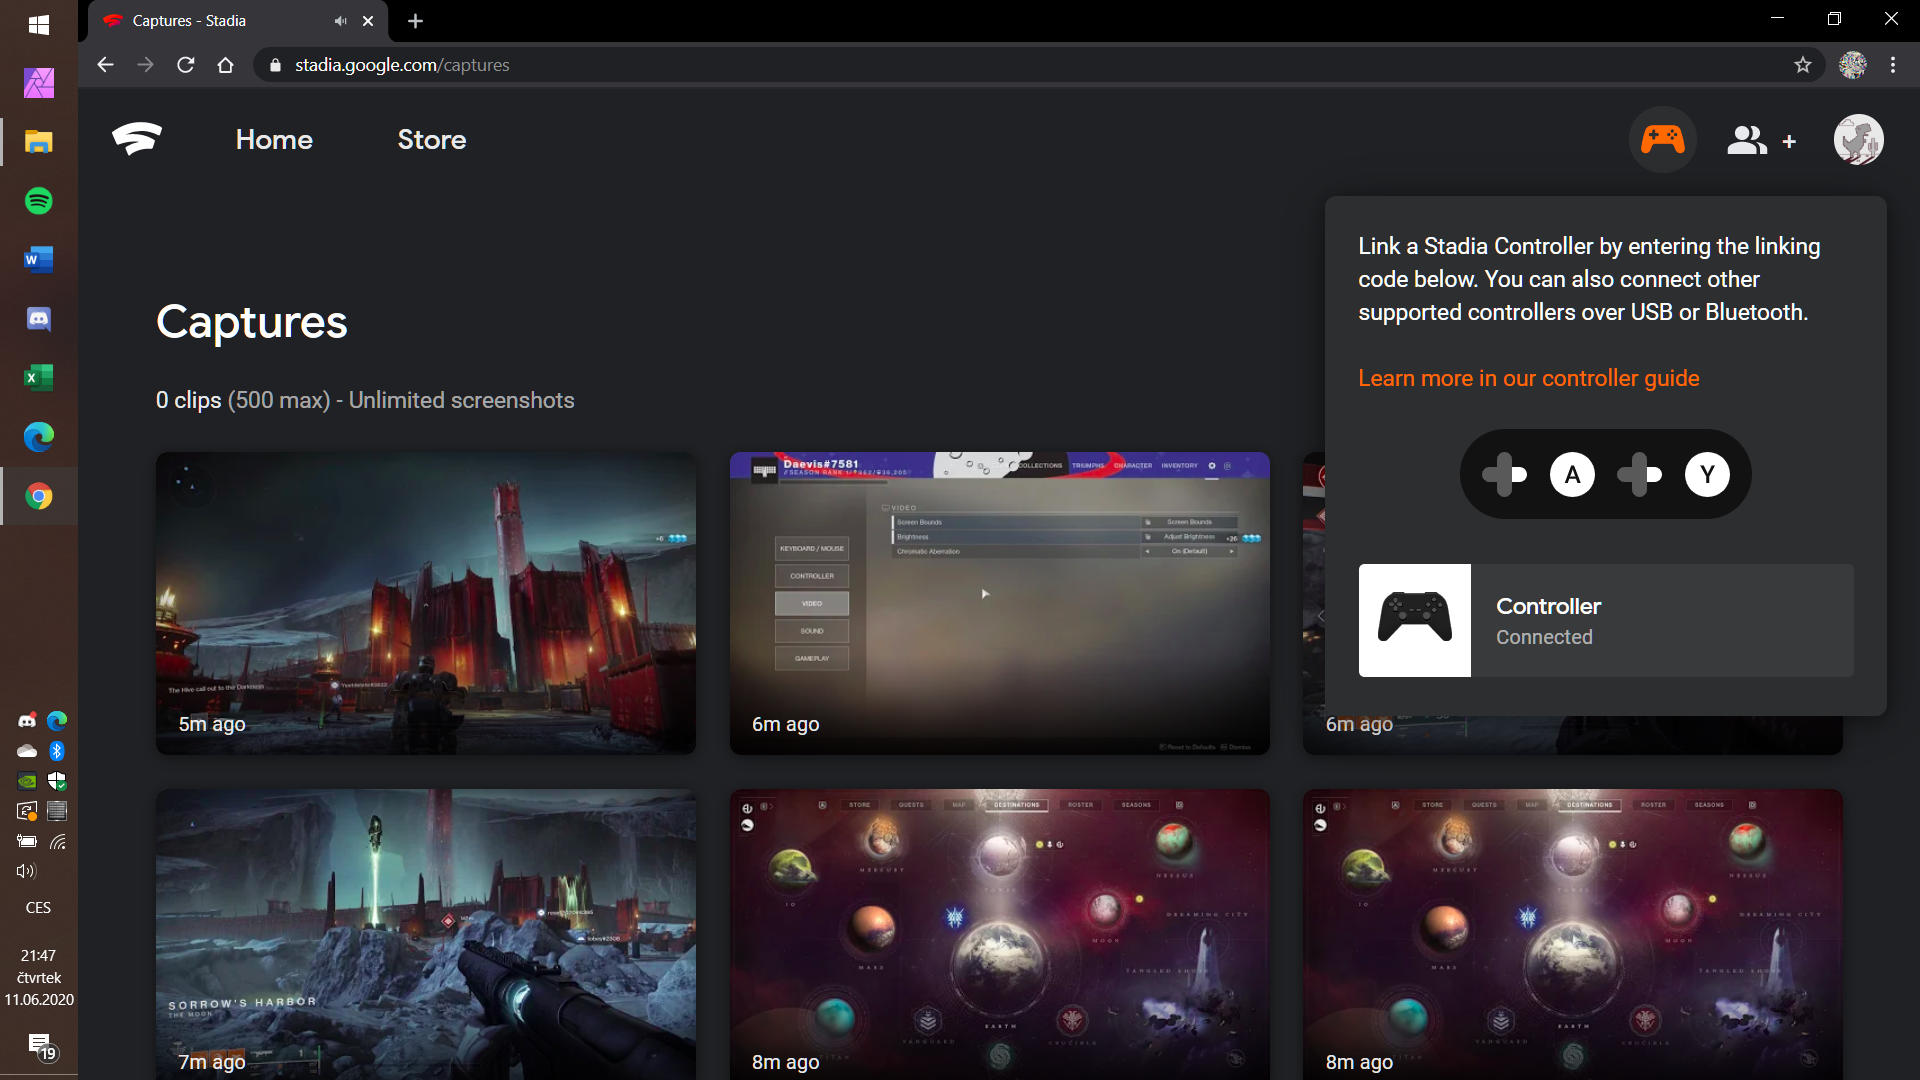
Task: Open the Sorrow's Harbor 7m ago capture
Action: 426,930
